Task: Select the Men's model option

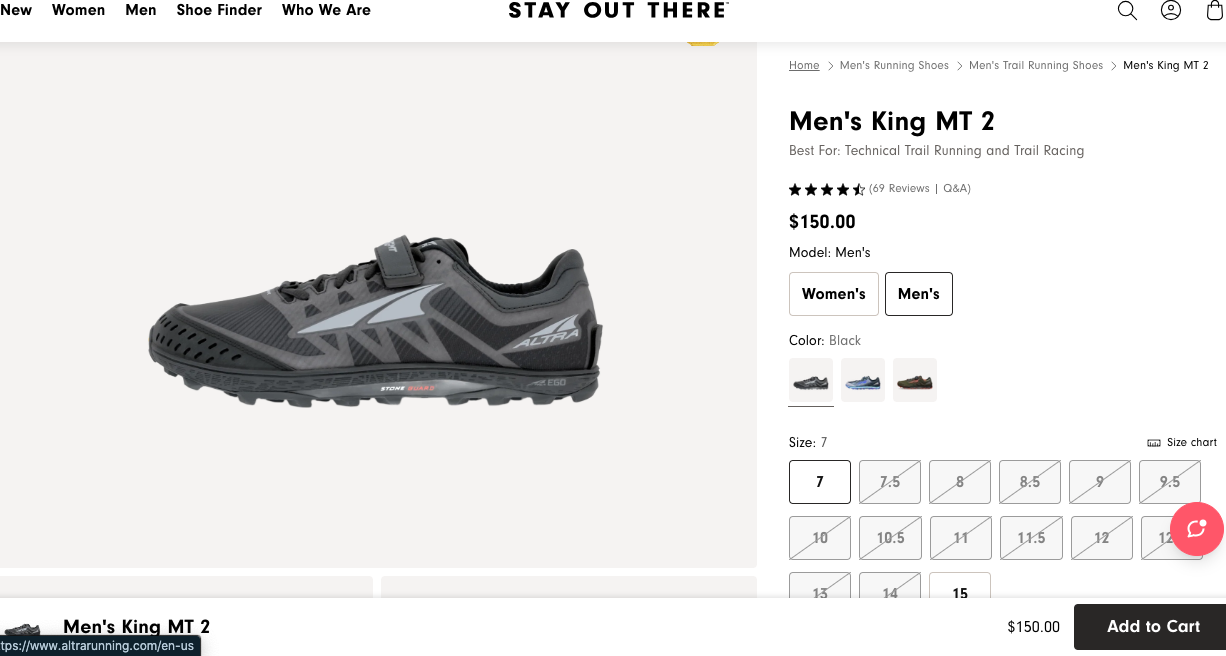Action: 919,294
